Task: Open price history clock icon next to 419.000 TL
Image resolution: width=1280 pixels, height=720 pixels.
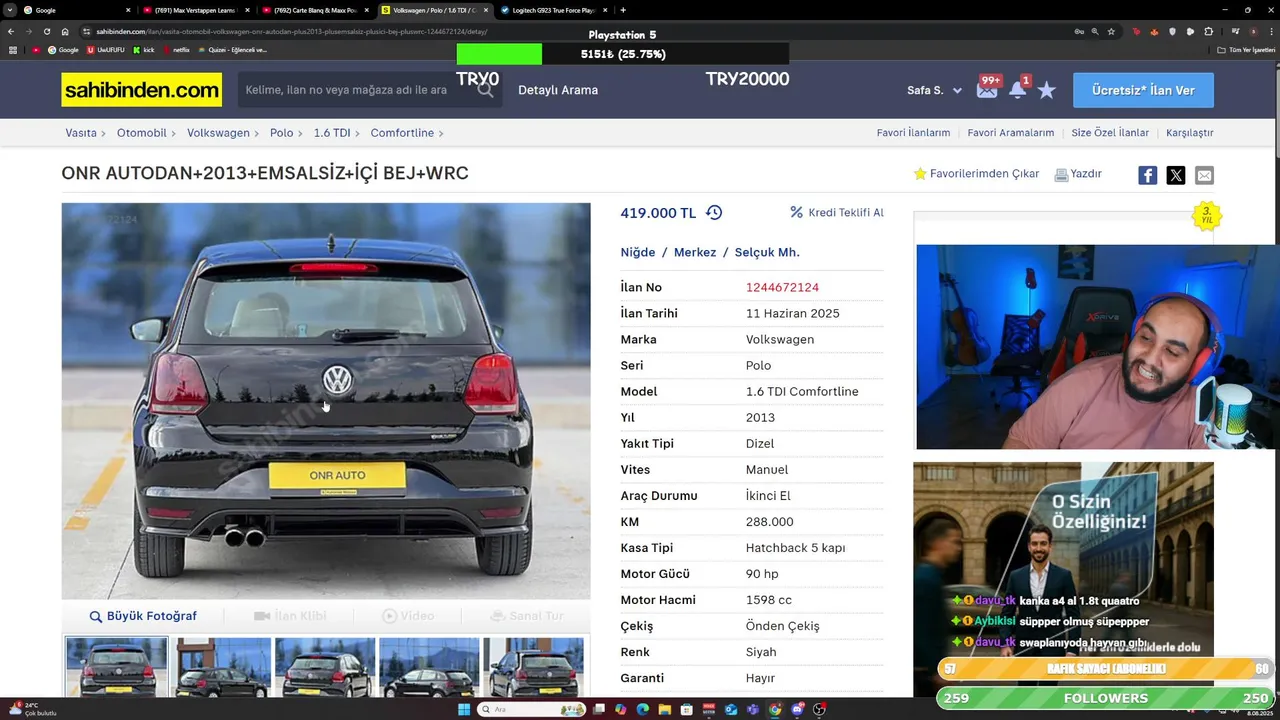Action: pos(714,213)
